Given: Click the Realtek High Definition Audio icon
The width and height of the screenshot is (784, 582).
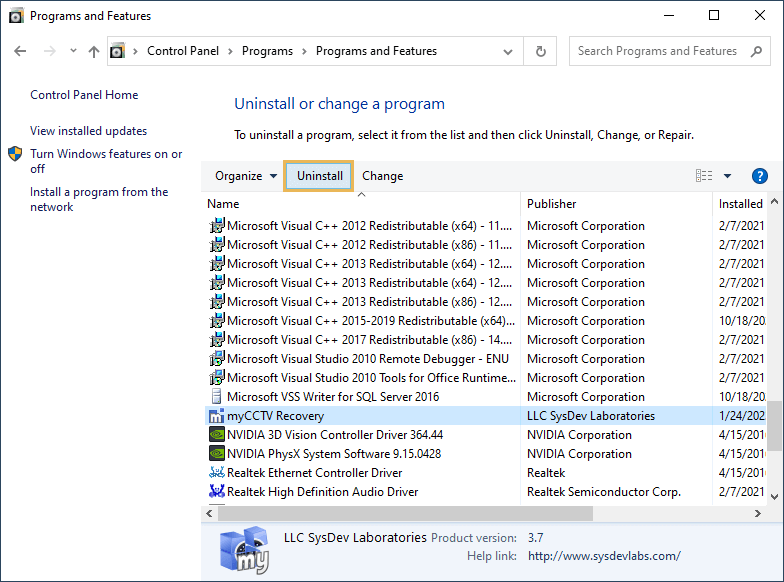Looking at the screenshot, I should [216, 492].
